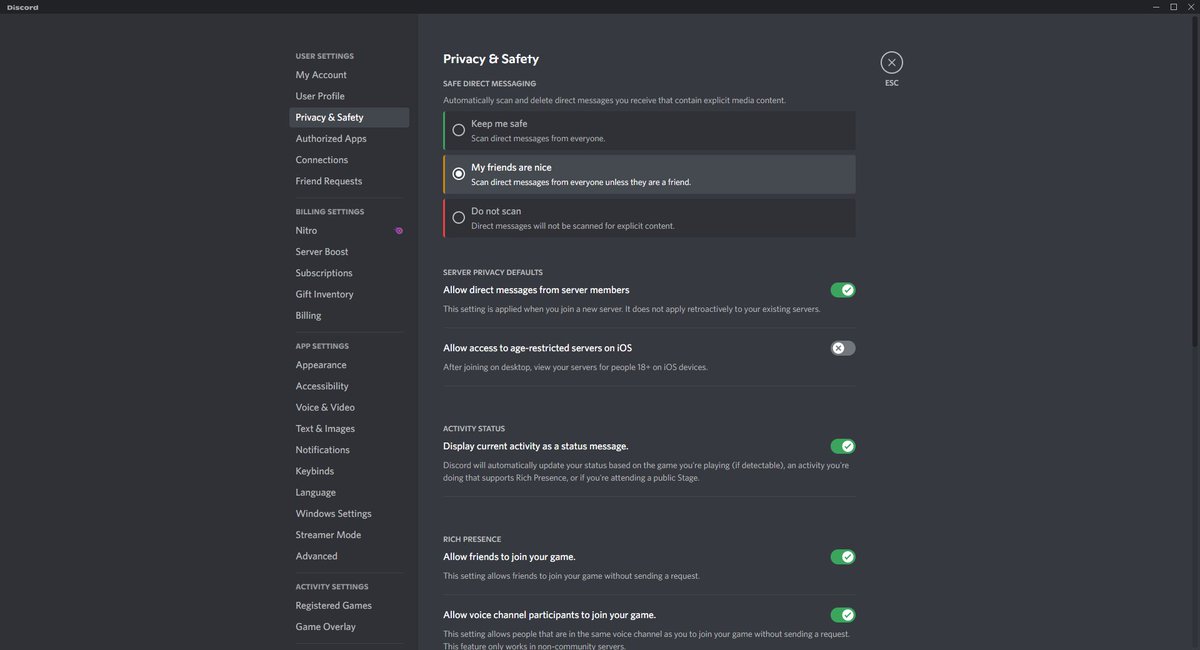The image size is (1200, 650).
Task: Click the 'BILLING SETTINGS' sidebar header
Action: [330, 212]
